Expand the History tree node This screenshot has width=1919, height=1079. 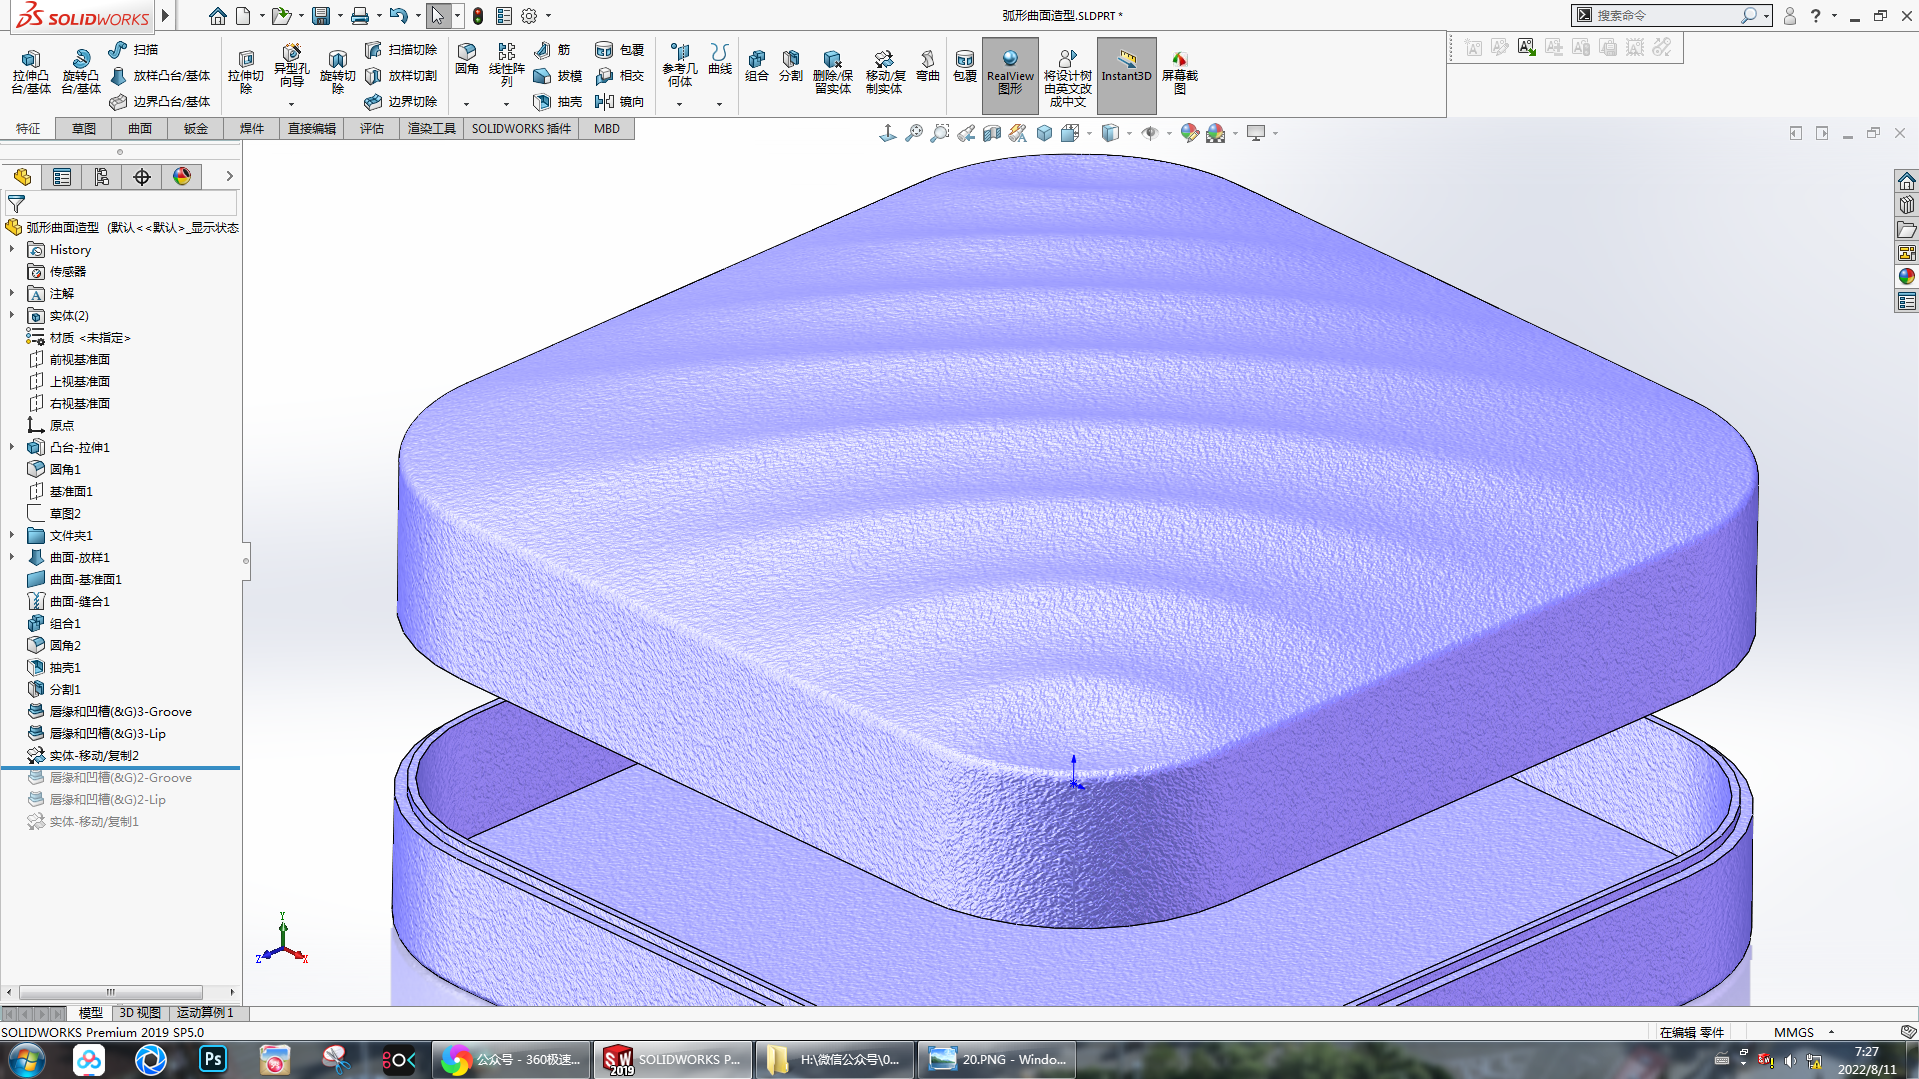12,249
